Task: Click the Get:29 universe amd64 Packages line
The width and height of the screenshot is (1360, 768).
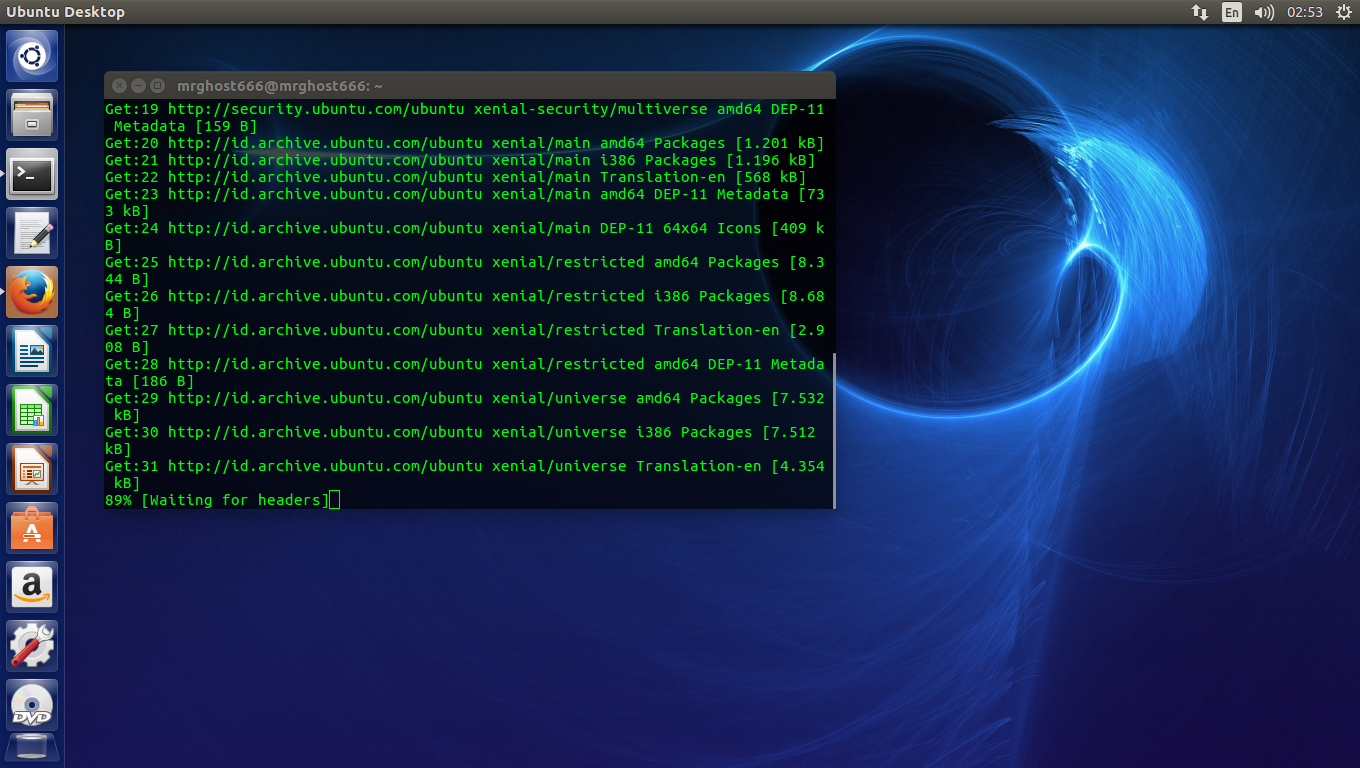Action: click(x=465, y=407)
